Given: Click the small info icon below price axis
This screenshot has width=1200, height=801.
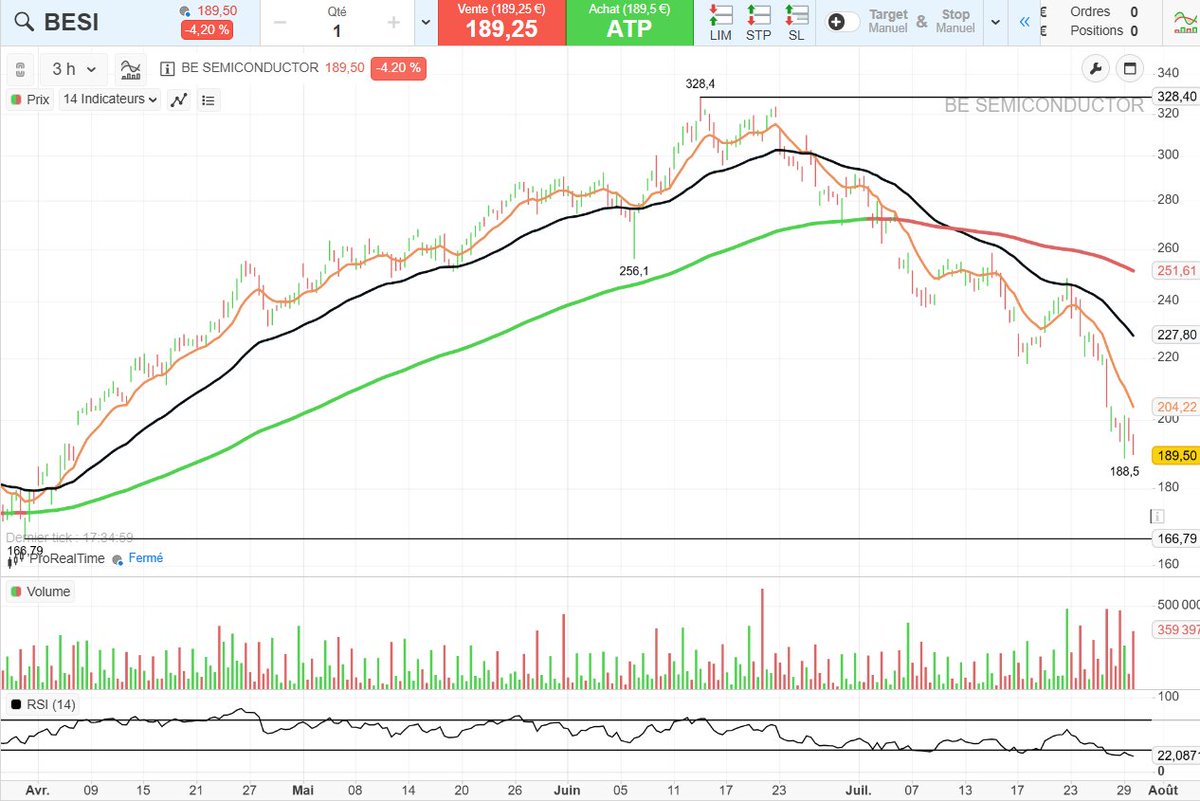Looking at the screenshot, I should pos(1158,516).
